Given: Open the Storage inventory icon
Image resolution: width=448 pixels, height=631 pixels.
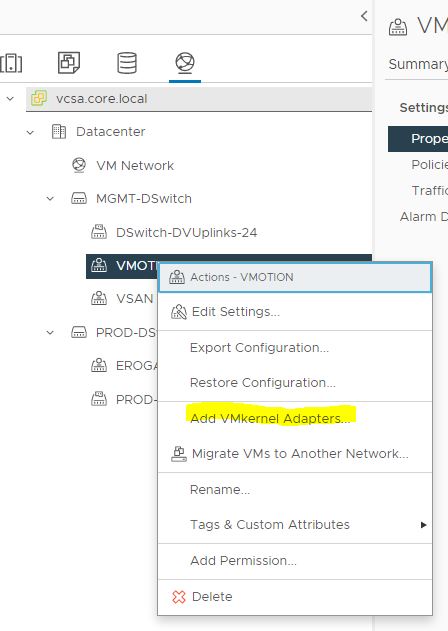Looking at the screenshot, I should [127, 63].
